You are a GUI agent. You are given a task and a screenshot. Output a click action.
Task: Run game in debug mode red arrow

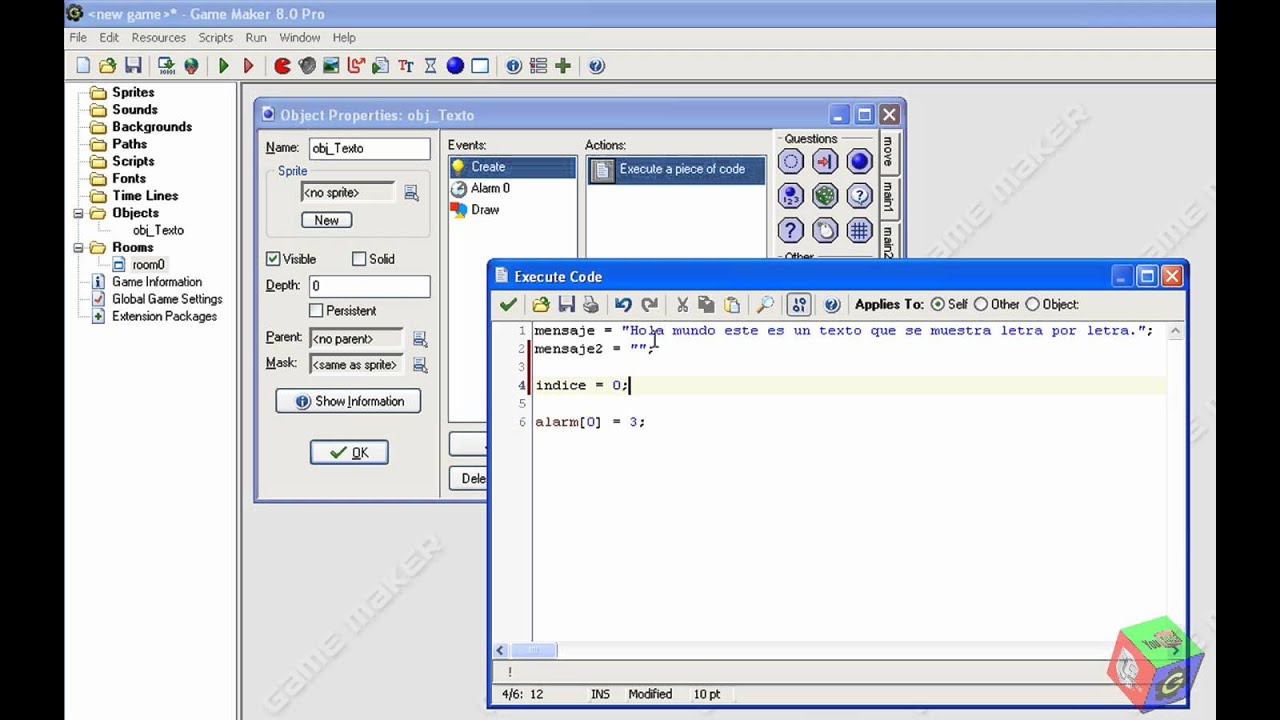pos(249,66)
